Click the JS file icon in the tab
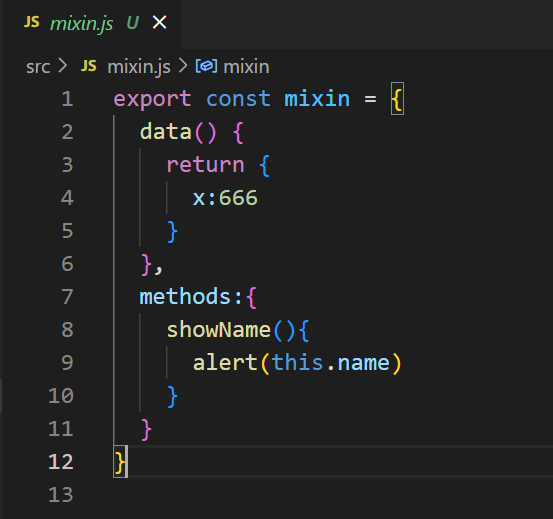Image resolution: width=553 pixels, height=519 pixels. tap(32, 22)
